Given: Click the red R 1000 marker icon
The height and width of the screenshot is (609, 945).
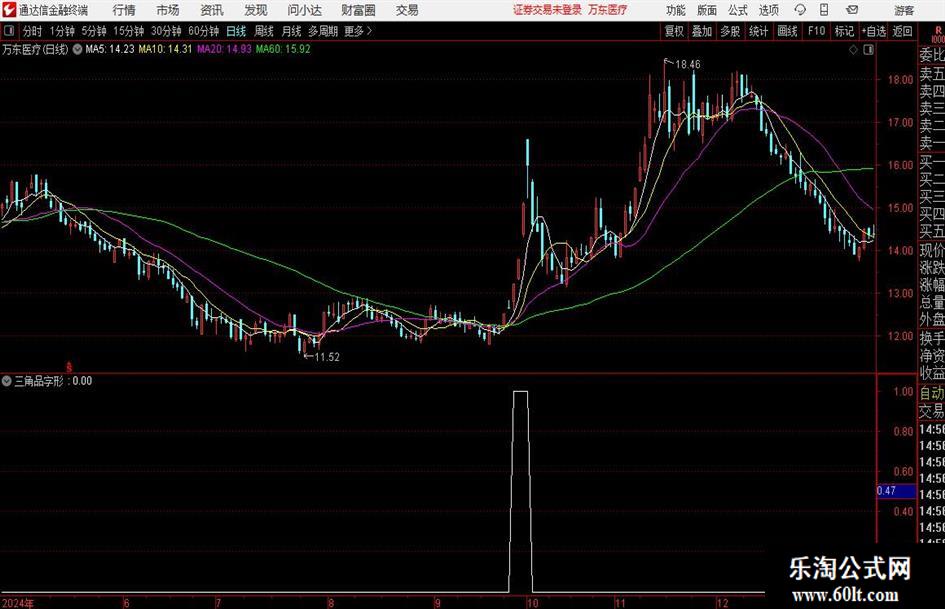Looking at the screenshot, I should tap(938, 34).
